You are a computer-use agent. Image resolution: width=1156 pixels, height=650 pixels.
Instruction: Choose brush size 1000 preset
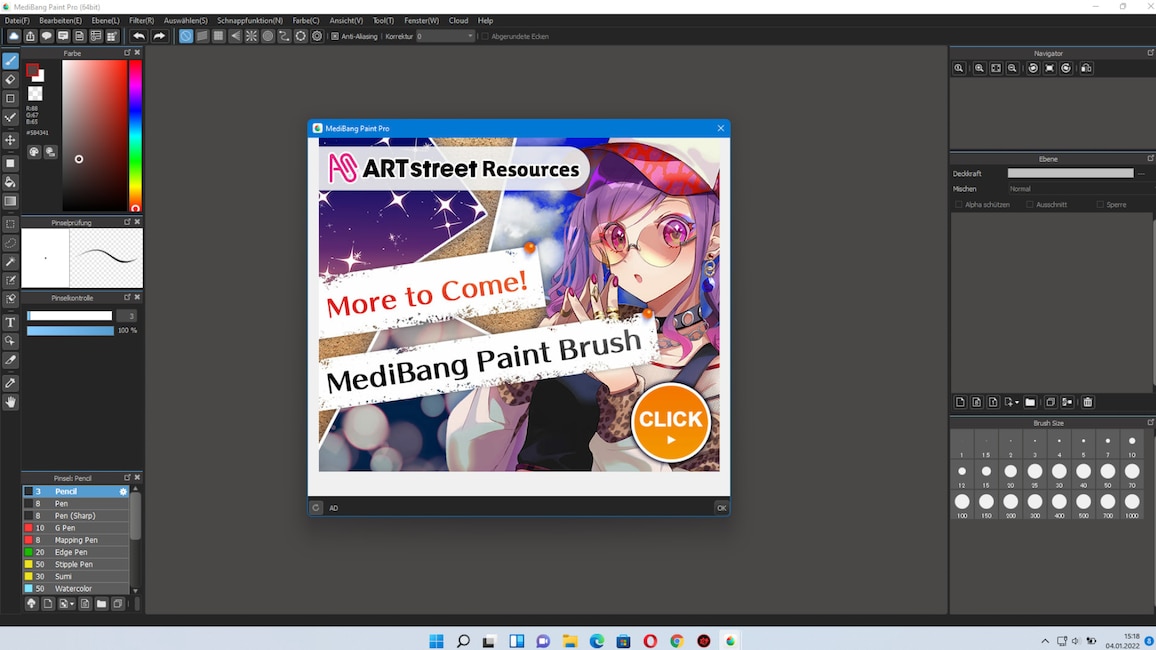coord(1132,502)
